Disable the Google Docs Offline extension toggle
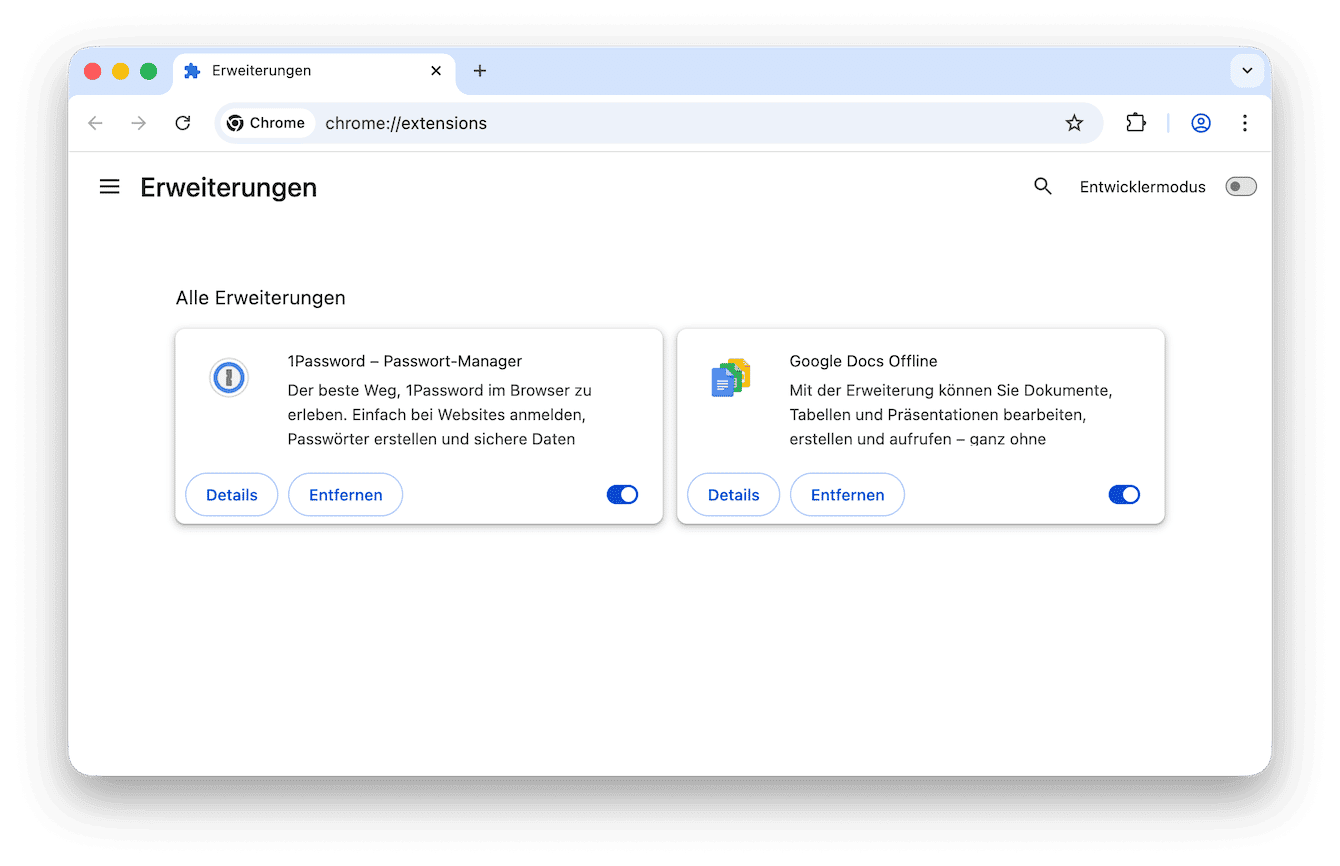 tap(1124, 494)
